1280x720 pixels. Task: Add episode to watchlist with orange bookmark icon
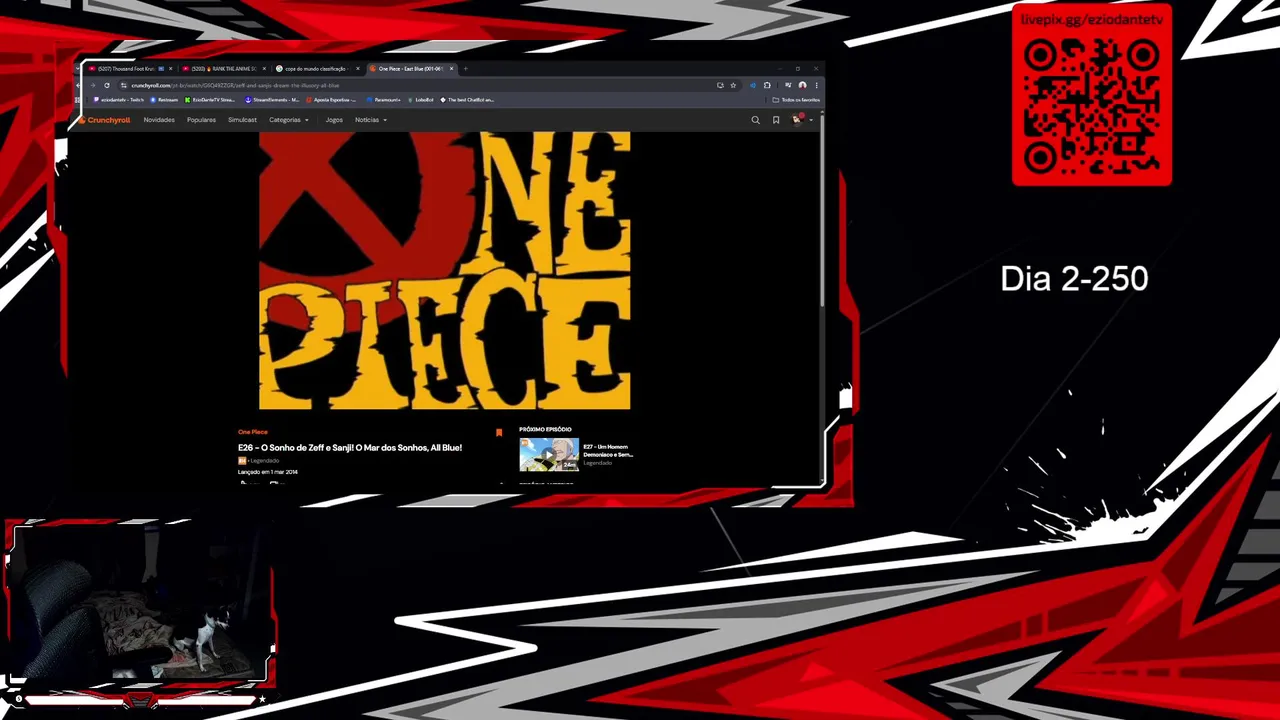coord(499,433)
